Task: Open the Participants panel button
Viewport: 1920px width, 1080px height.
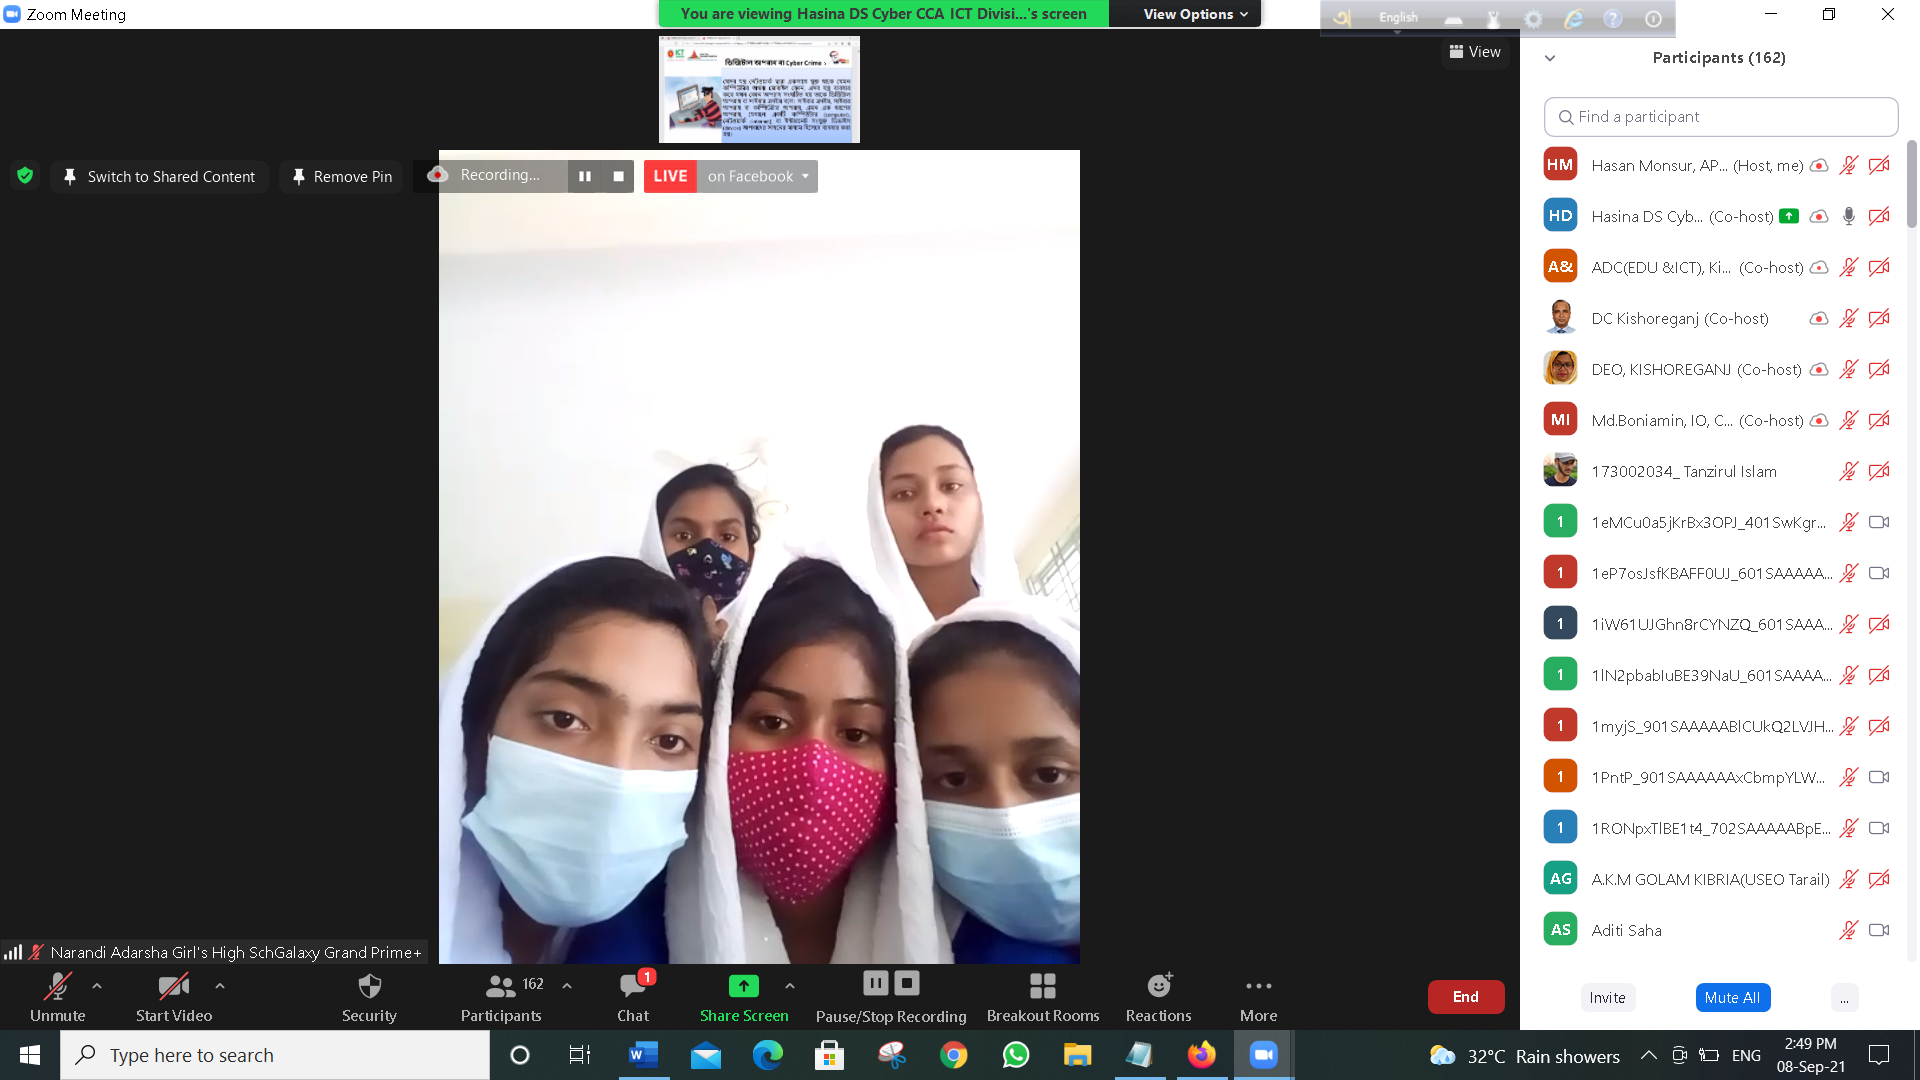Action: pyautogui.click(x=501, y=997)
